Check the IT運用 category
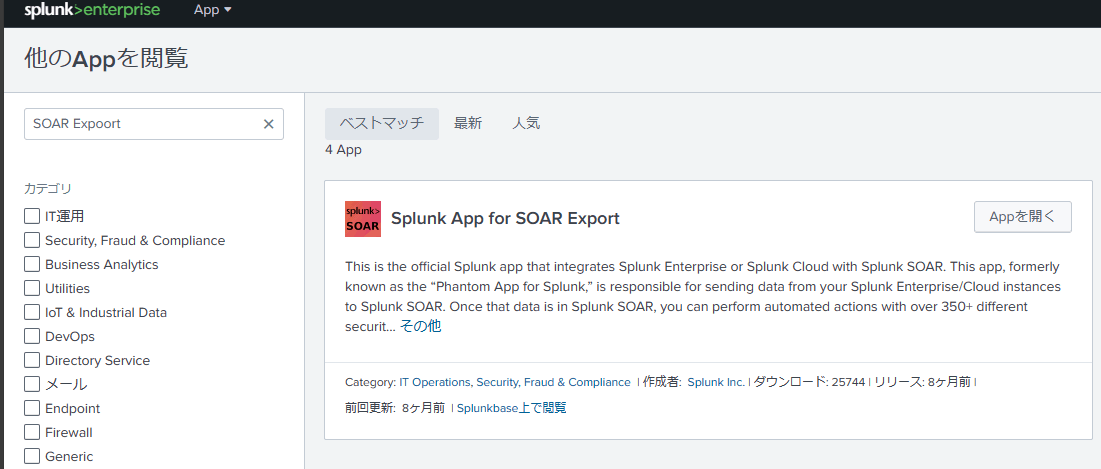Screen dimensions: 1101x469 (x=32, y=216)
